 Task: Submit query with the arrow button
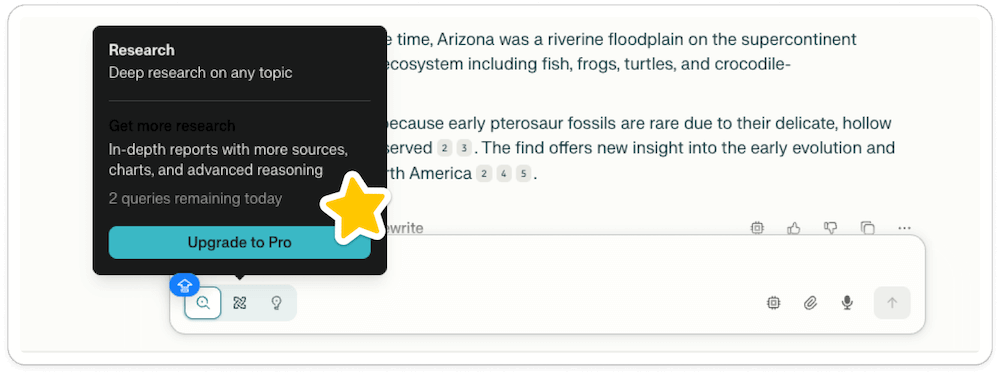[x=892, y=303]
